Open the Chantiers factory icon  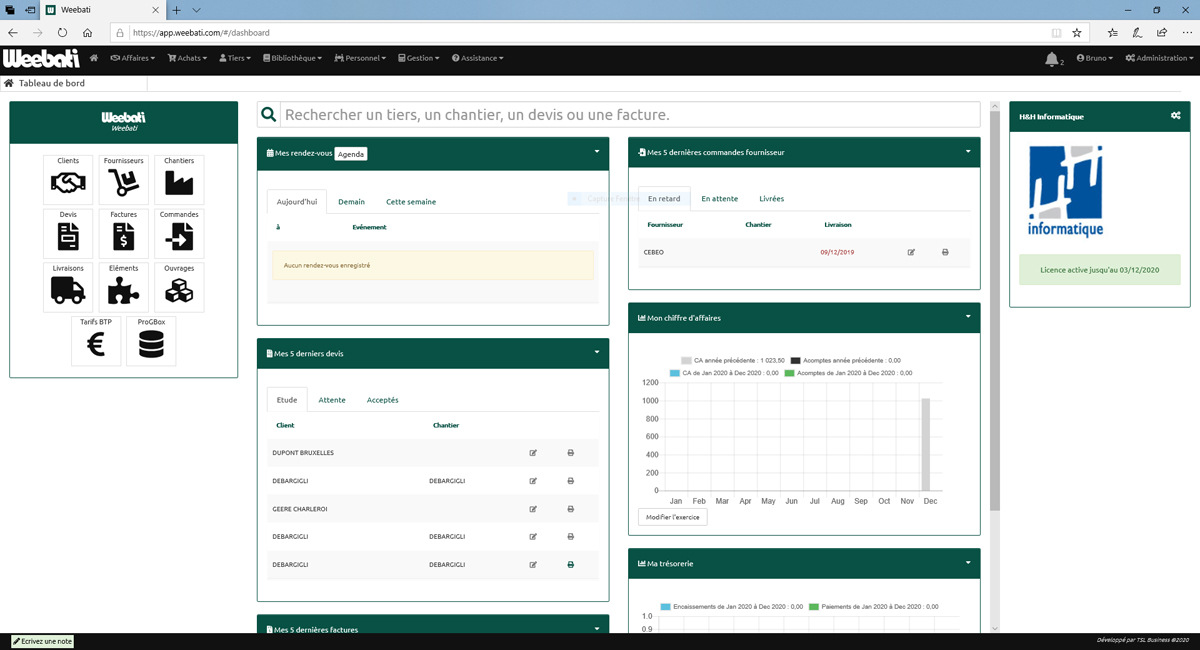click(179, 183)
